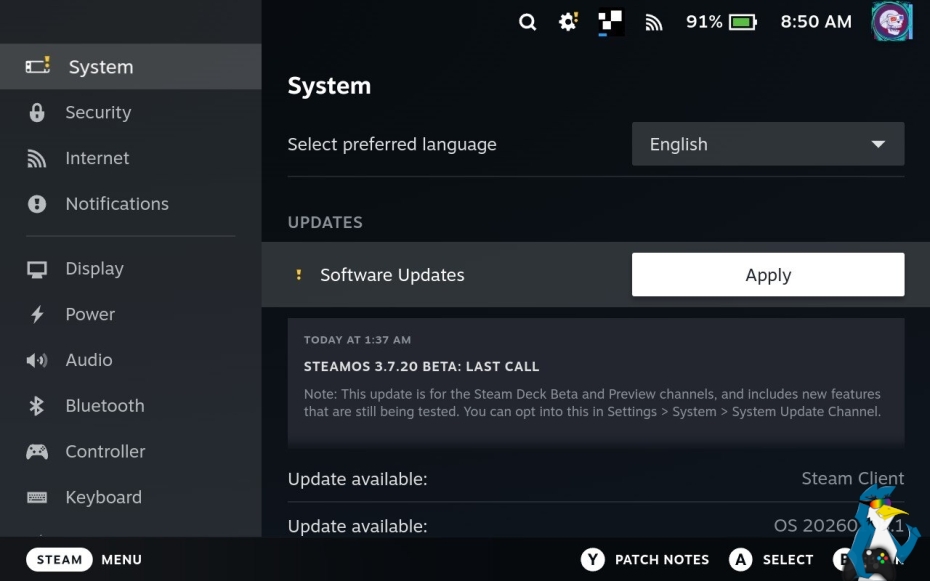930x581 pixels.
Task: Click the Y Patch Notes button
Action: click(645, 560)
